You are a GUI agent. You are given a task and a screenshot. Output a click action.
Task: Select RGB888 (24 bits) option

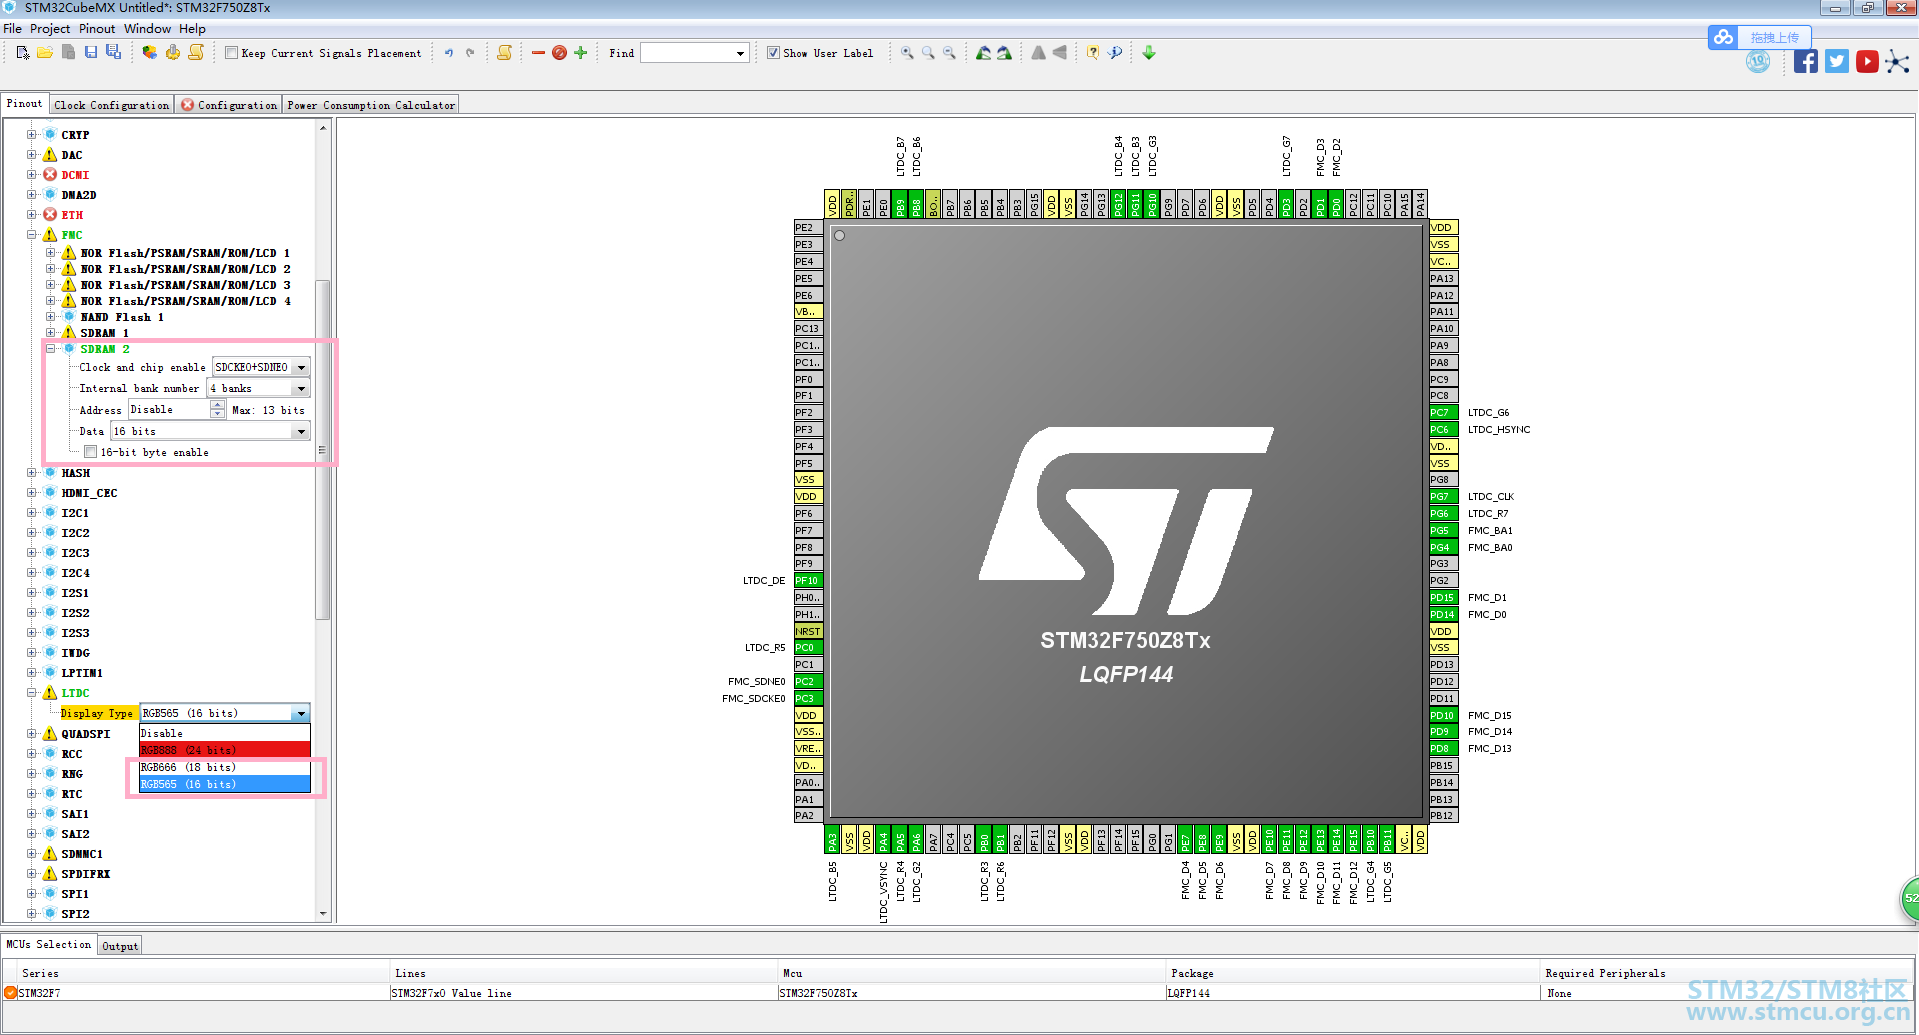pos(225,750)
